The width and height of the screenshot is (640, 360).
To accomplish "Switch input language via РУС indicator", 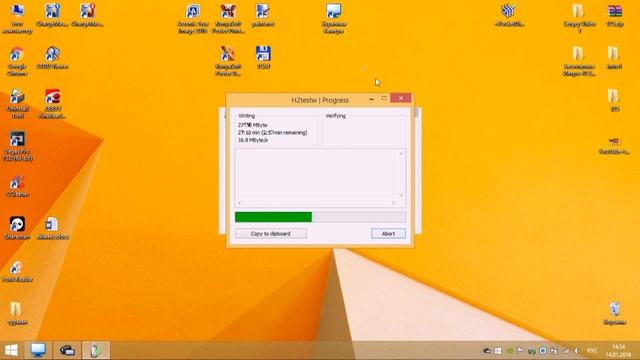I will tap(592, 351).
